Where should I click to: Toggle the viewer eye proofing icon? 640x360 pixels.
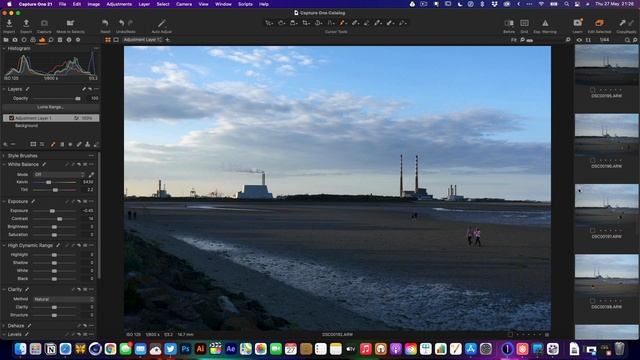579,40
